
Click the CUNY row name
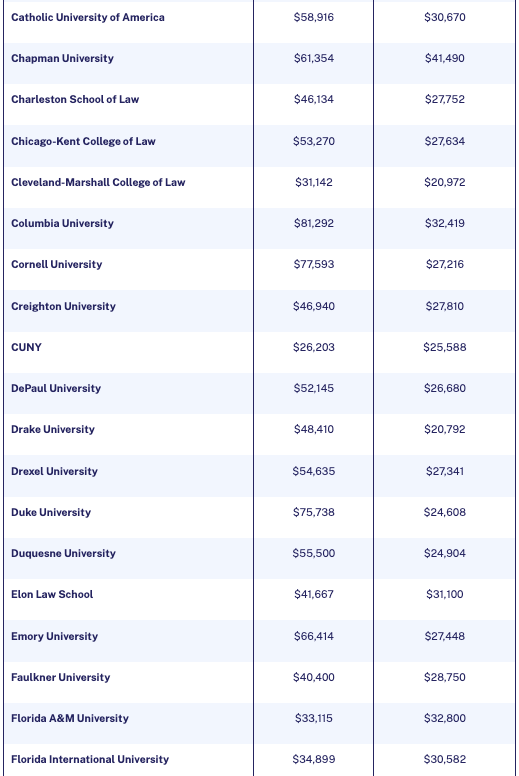point(26,347)
